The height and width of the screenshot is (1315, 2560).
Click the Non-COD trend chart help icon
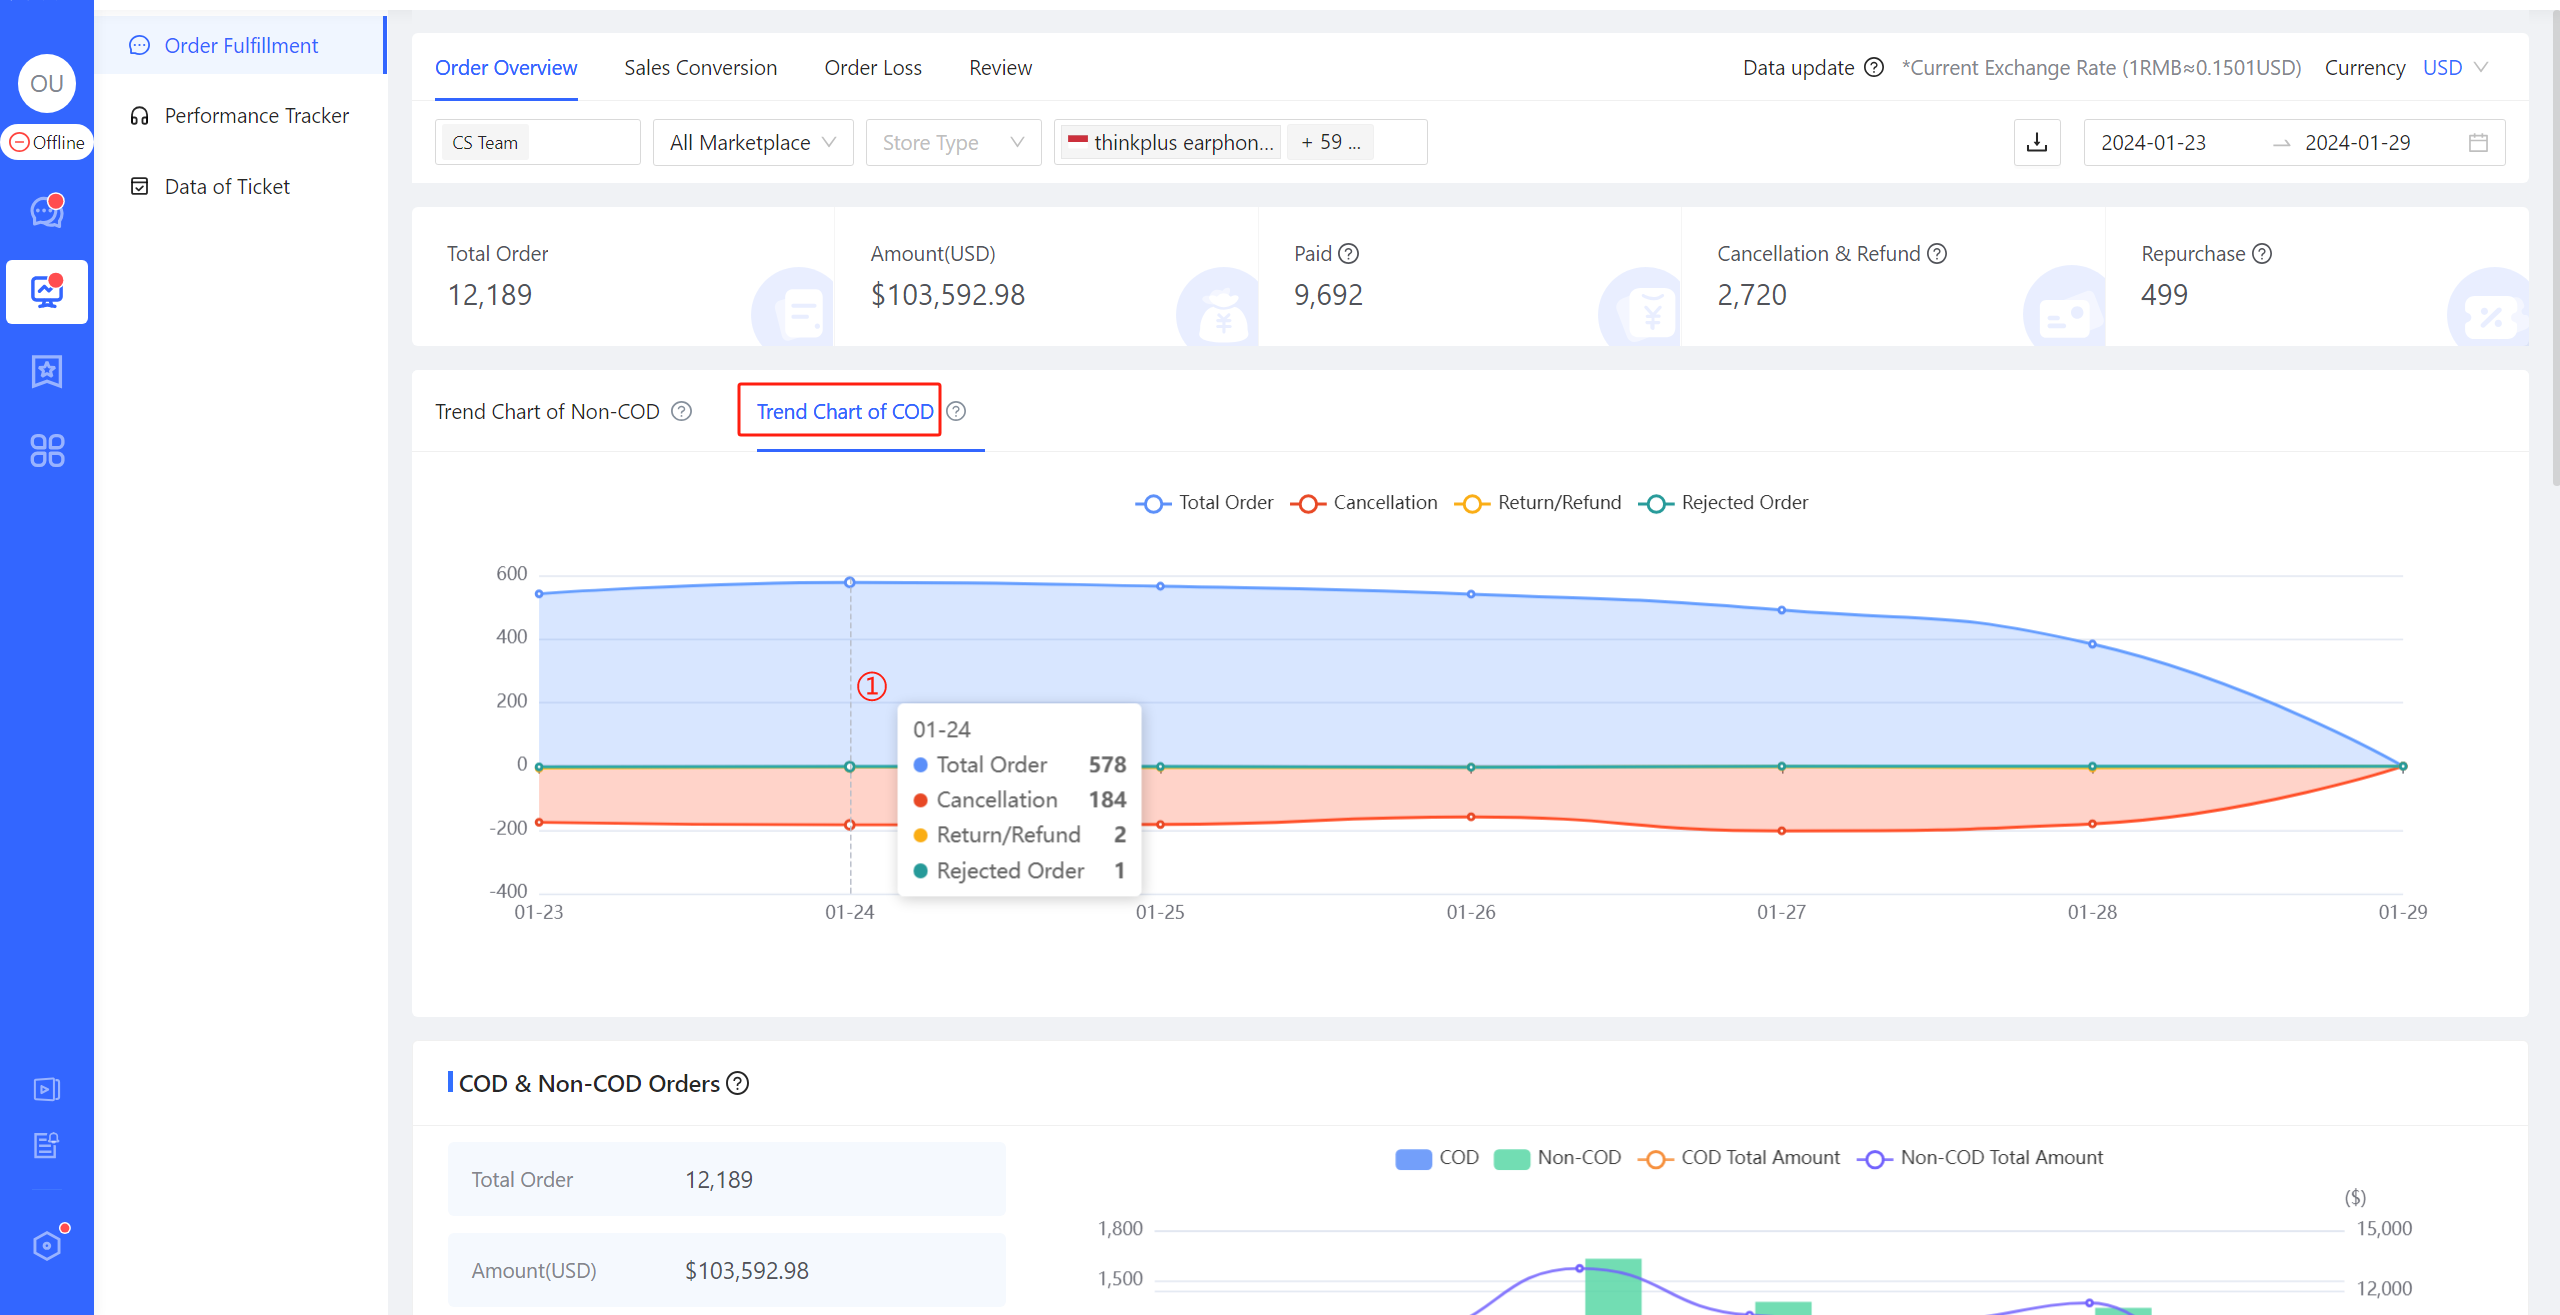coord(681,412)
